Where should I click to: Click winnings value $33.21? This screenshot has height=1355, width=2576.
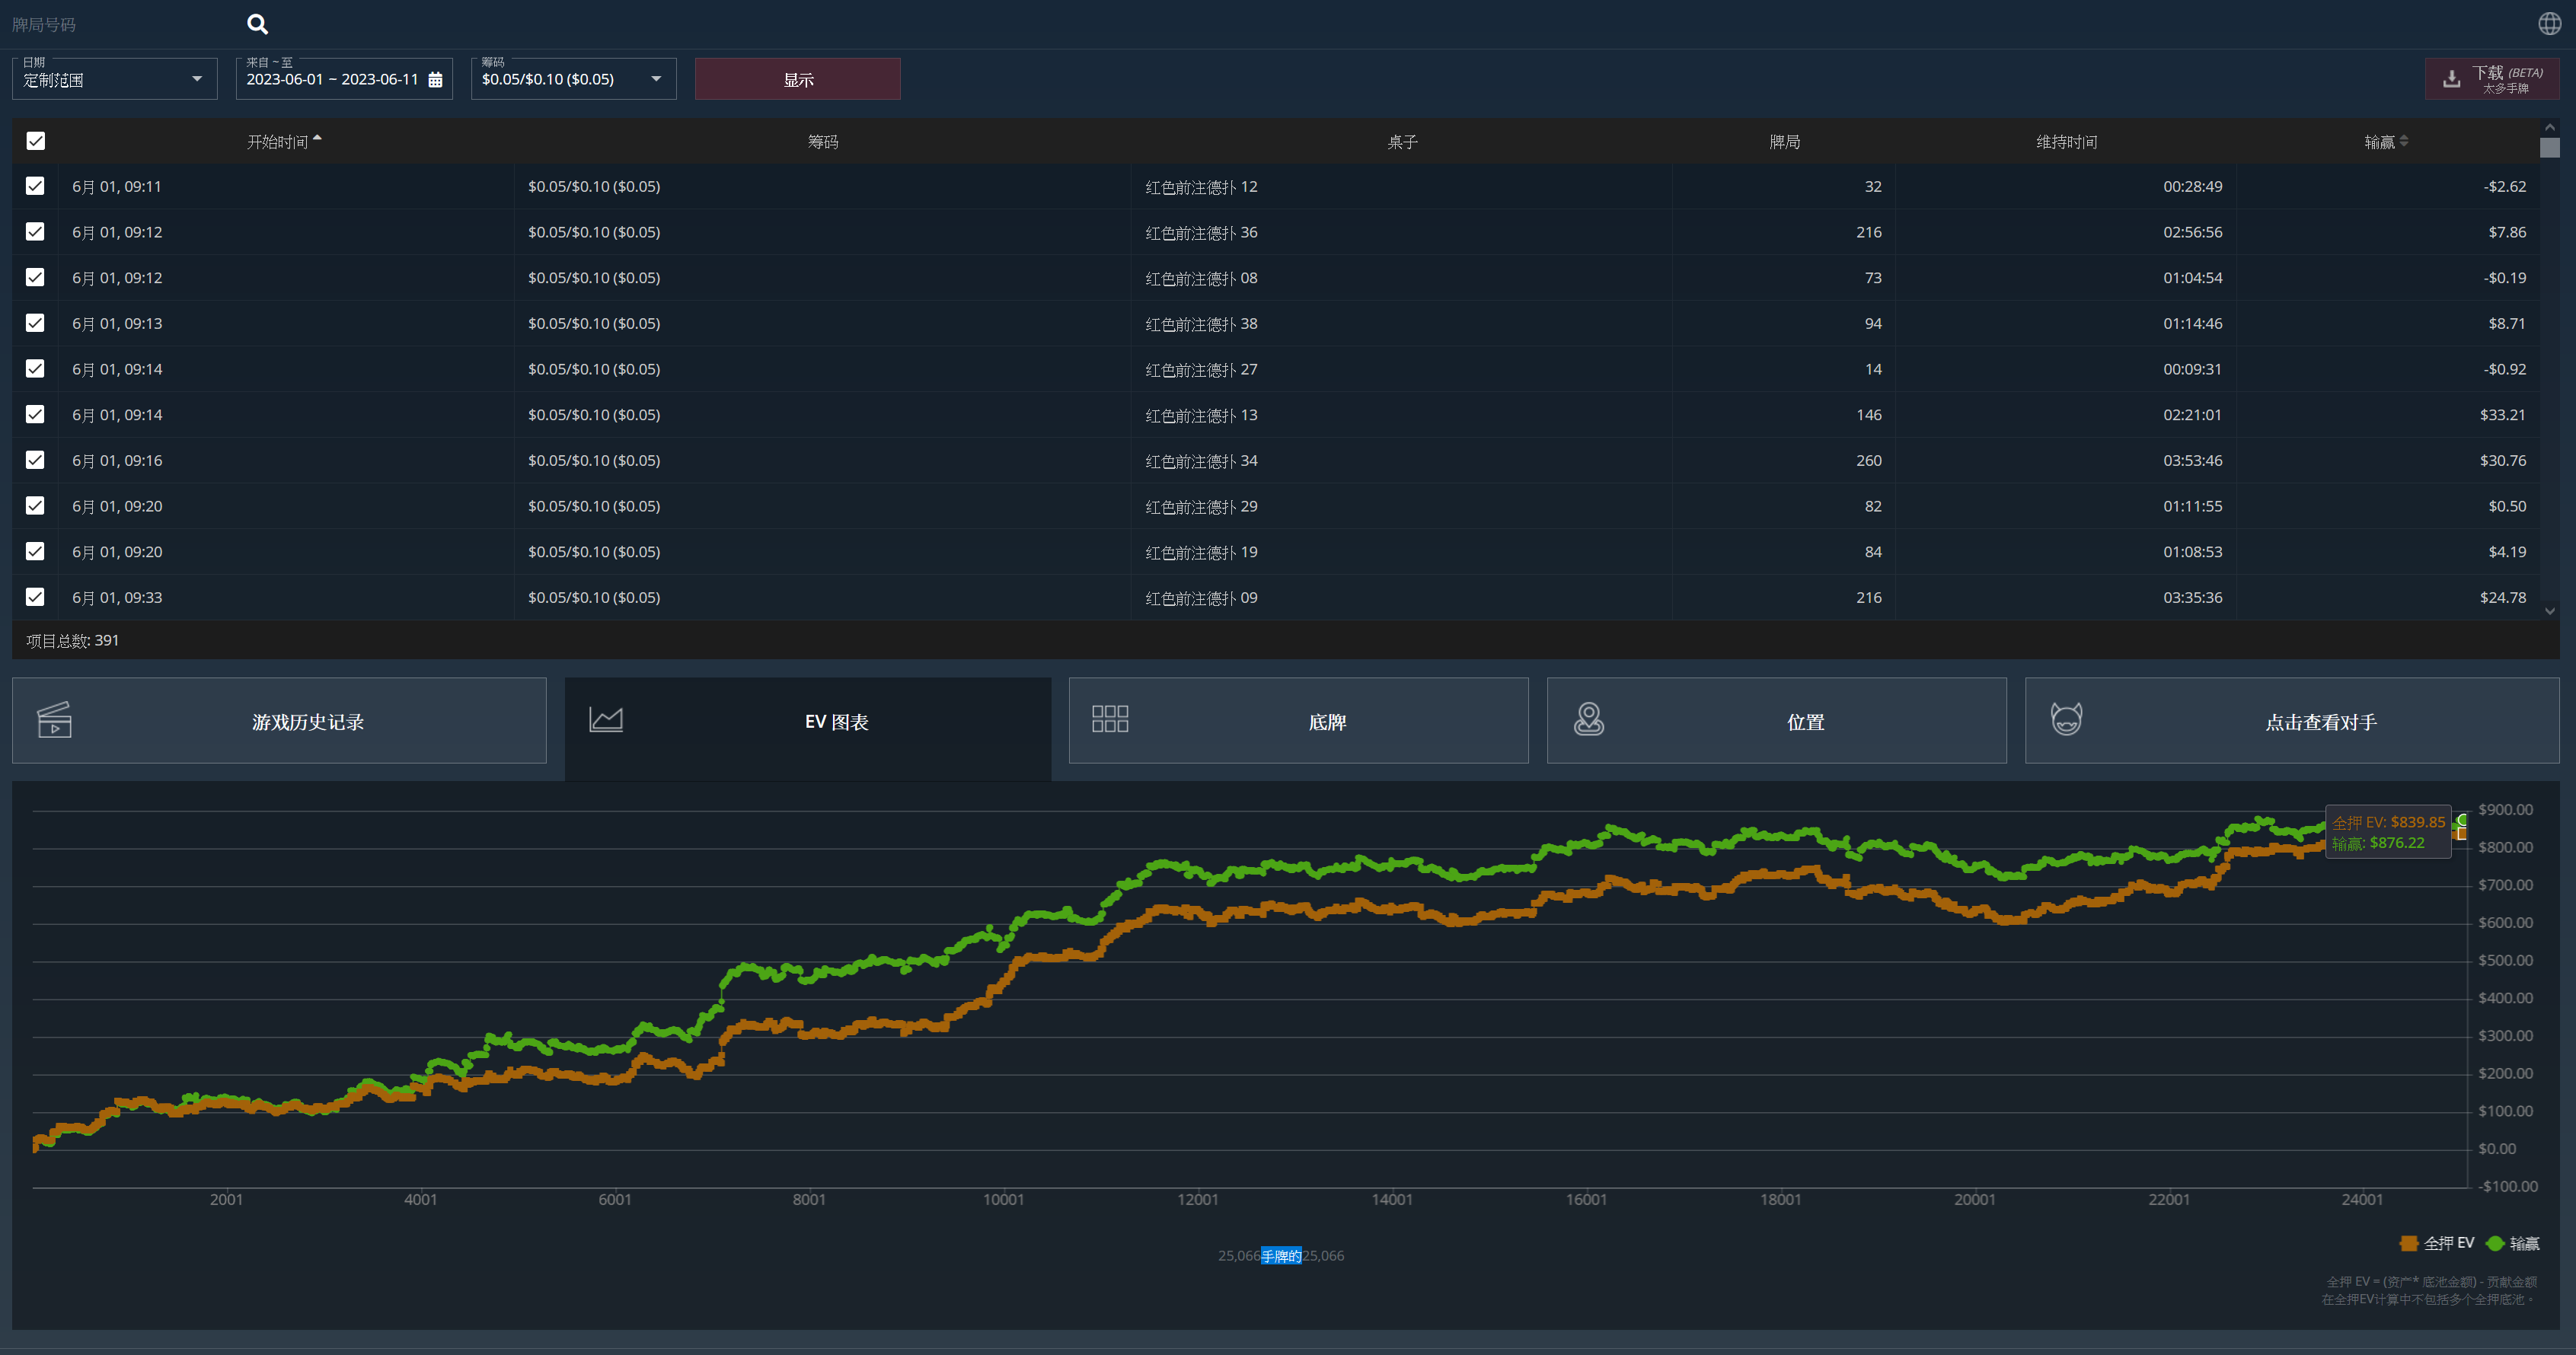(x=2502, y=415)
